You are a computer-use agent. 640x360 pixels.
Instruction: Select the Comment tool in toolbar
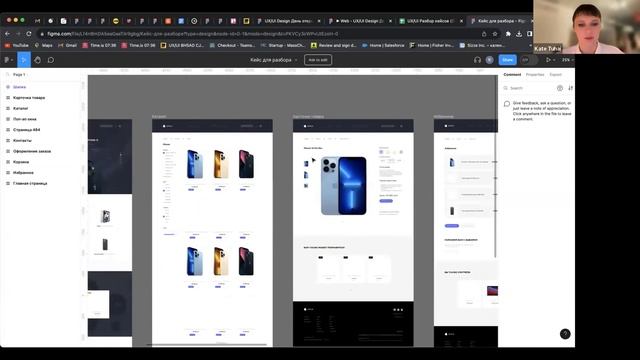point(51,60)
